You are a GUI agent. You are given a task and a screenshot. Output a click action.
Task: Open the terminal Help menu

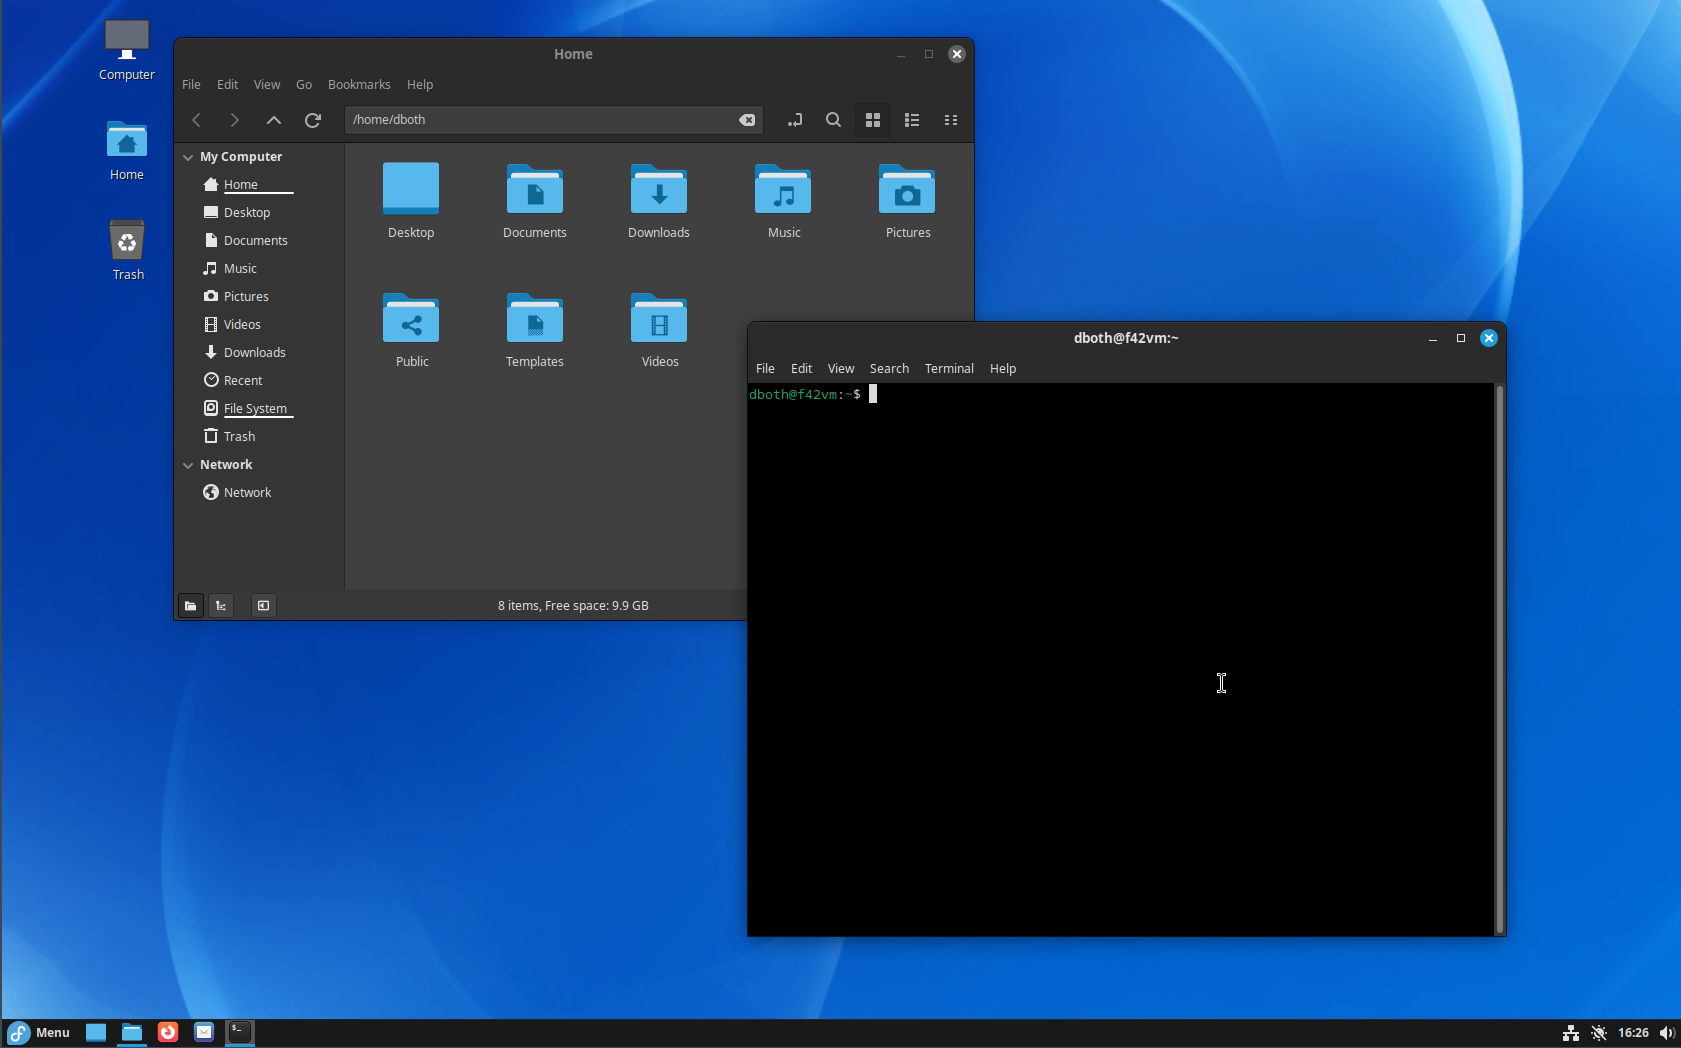[x=1003, y=369]
